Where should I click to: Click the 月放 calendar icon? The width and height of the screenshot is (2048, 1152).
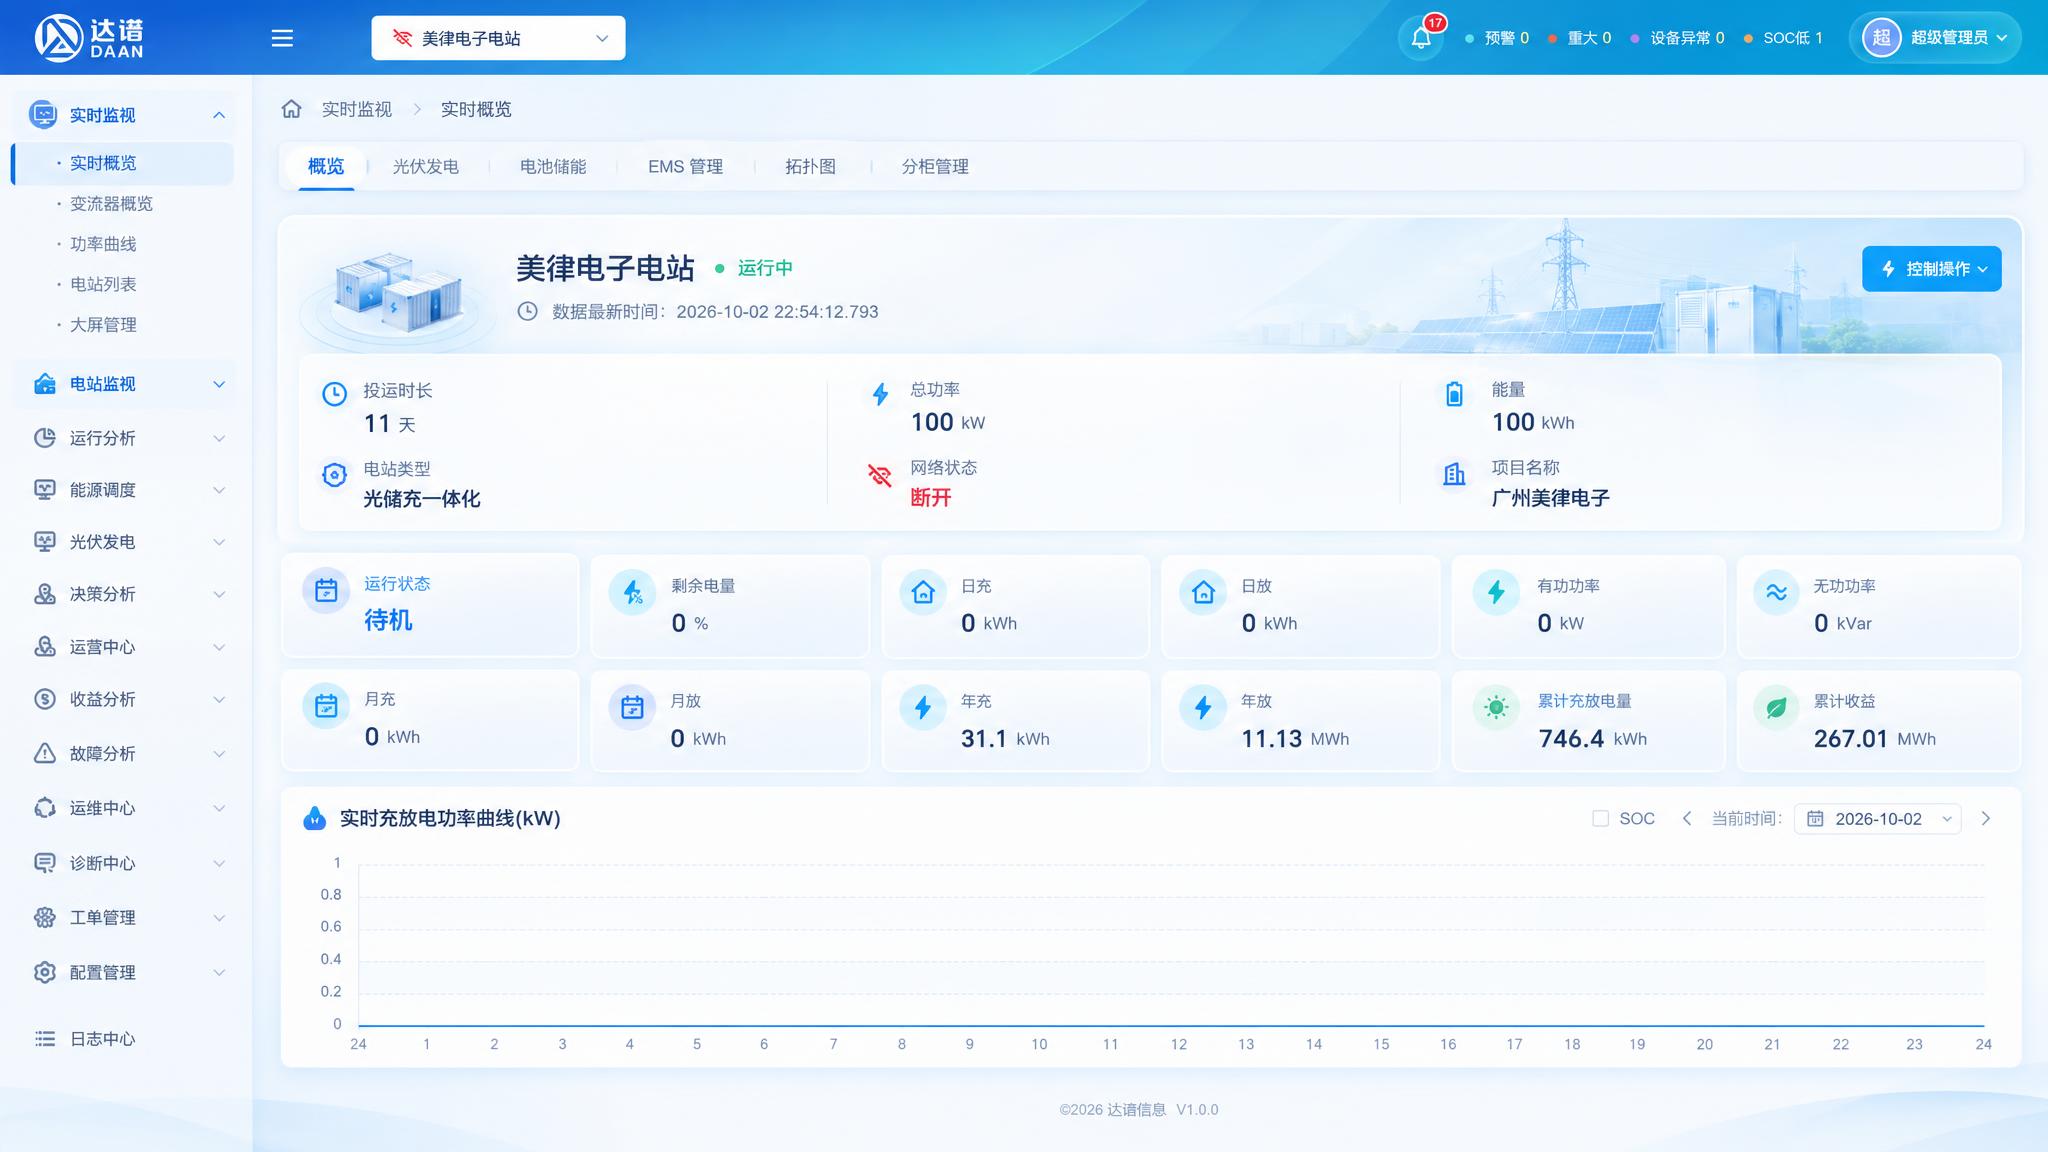[x=632, y=708]
